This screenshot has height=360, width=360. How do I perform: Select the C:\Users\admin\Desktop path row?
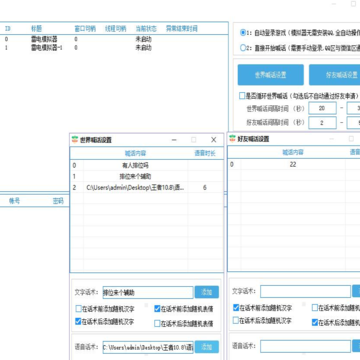pyautogui.click(x=147, y=188)
